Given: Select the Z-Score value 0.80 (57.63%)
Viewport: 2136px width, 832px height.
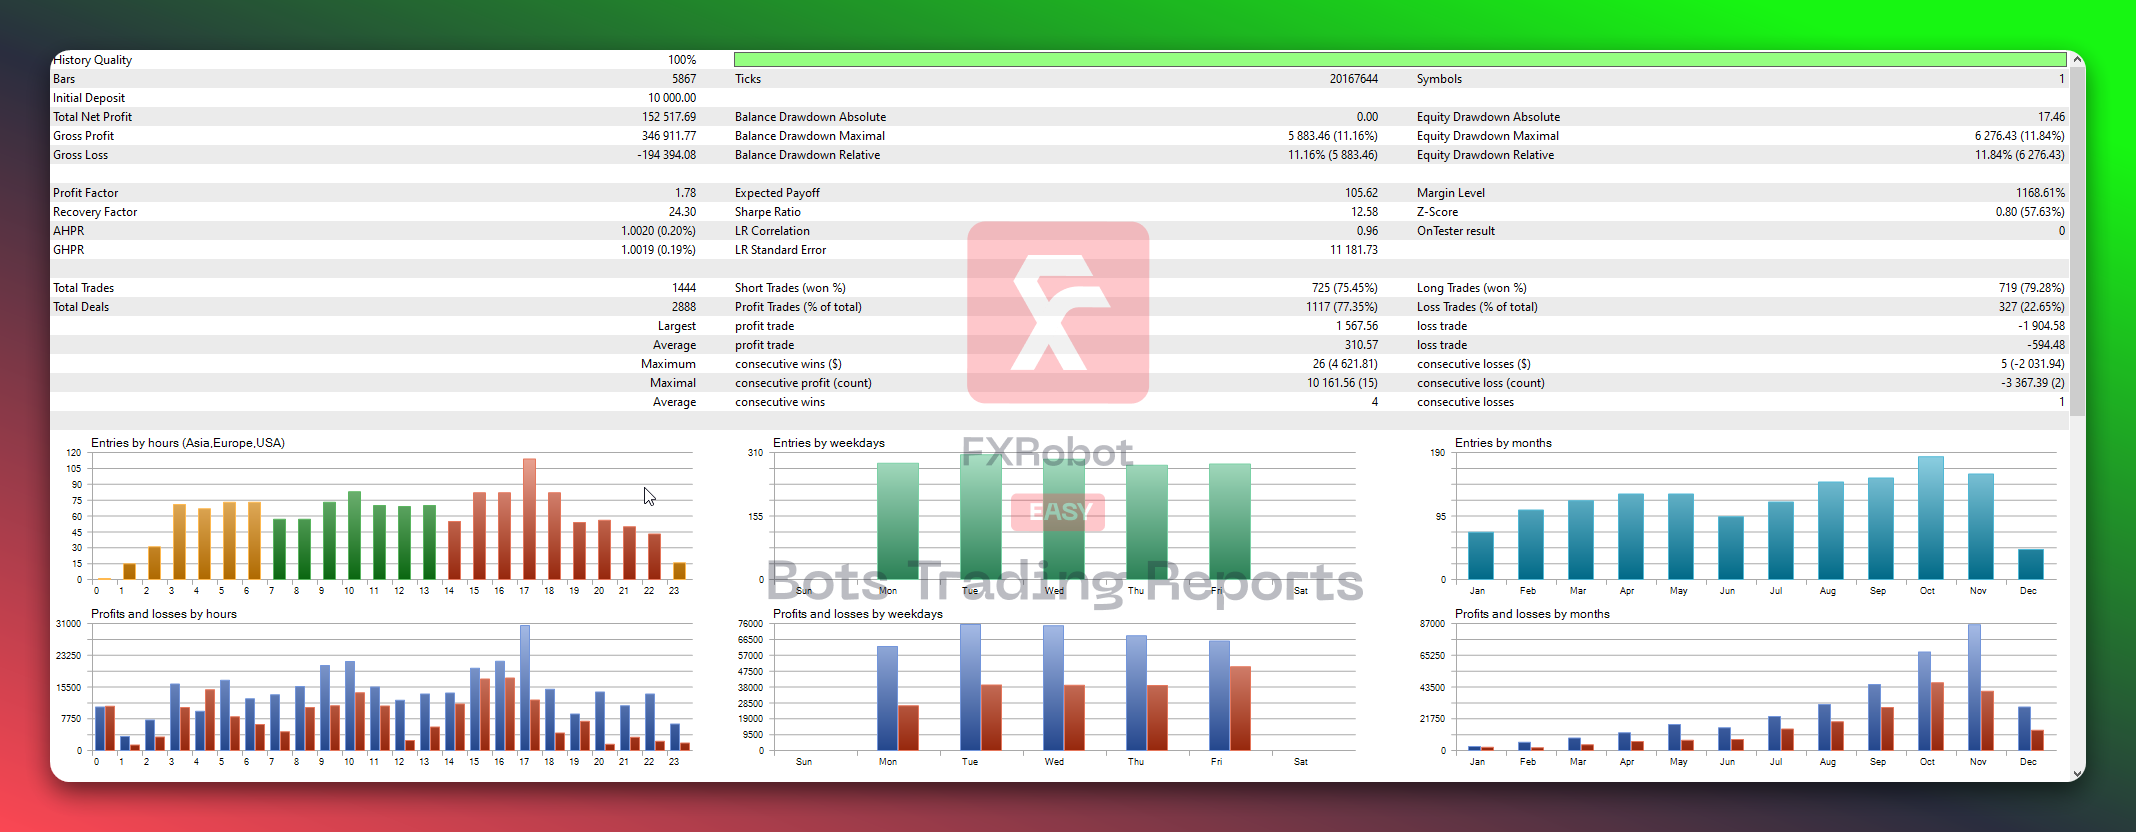Looking at the screenshot, I should point(2030,212).
